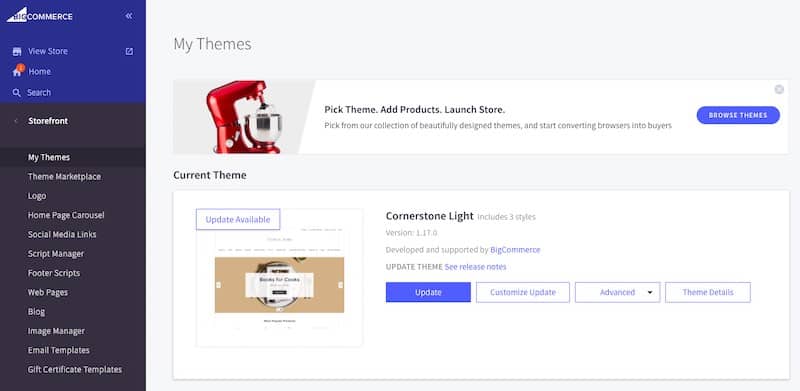Open Image Manager

pos(56,331)
